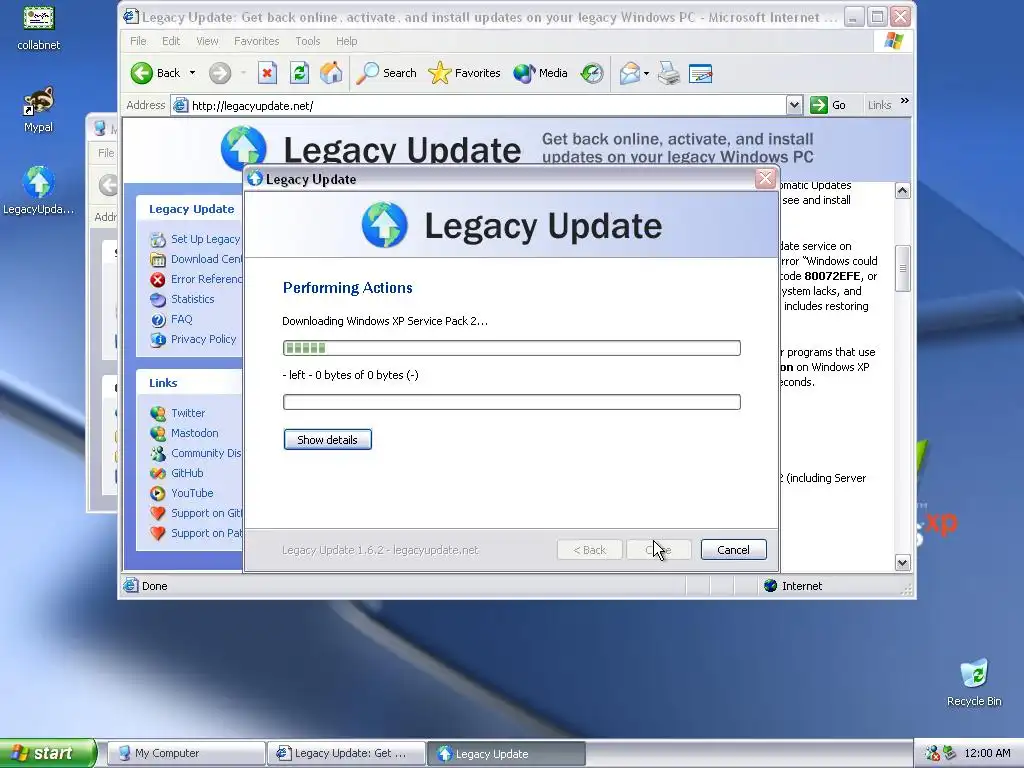Open the collabnet desktop icon
Screen dimensions: 1024x768
point(39,28)
